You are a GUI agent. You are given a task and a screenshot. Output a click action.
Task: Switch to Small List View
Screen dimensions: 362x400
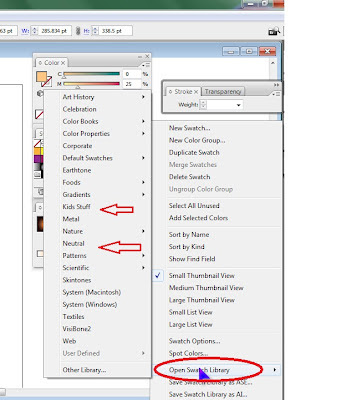[217, 312]
